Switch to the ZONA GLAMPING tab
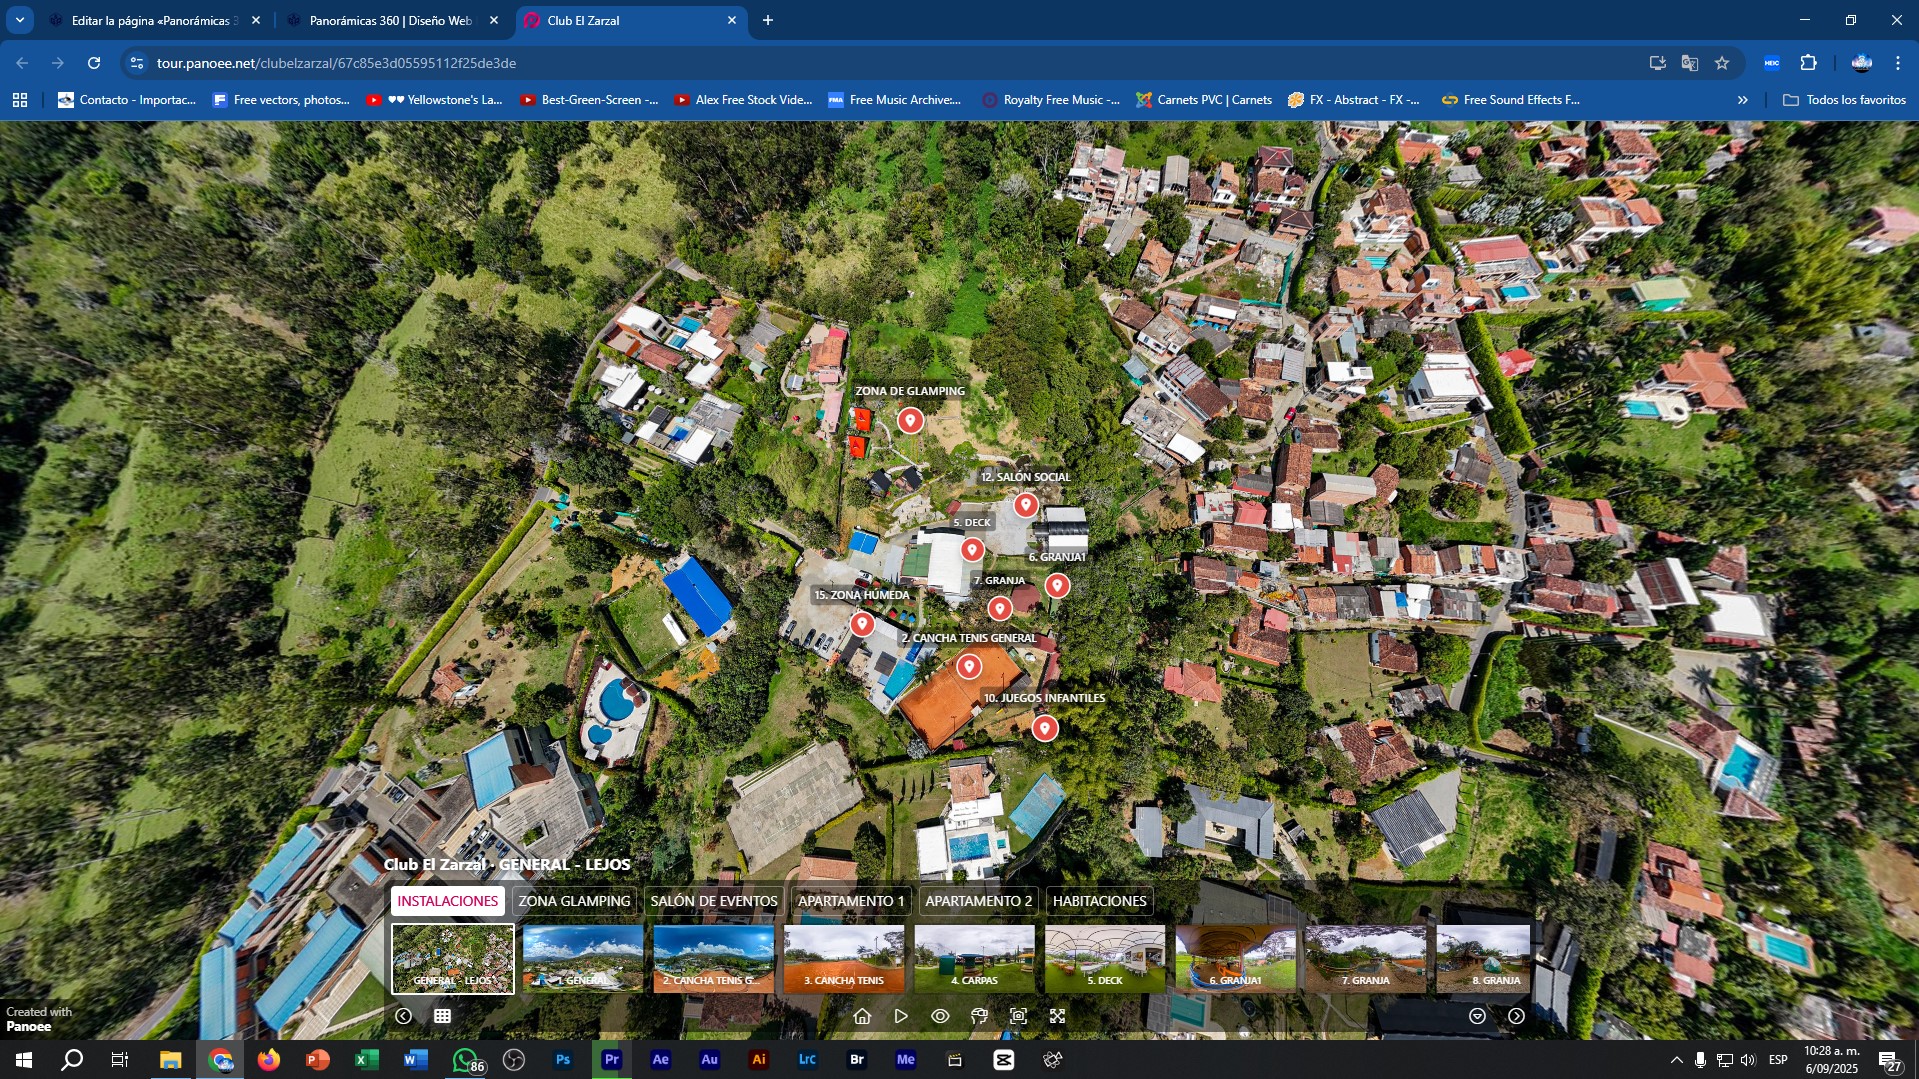Screen dimensions: 1919x1079 pos(574,901)
